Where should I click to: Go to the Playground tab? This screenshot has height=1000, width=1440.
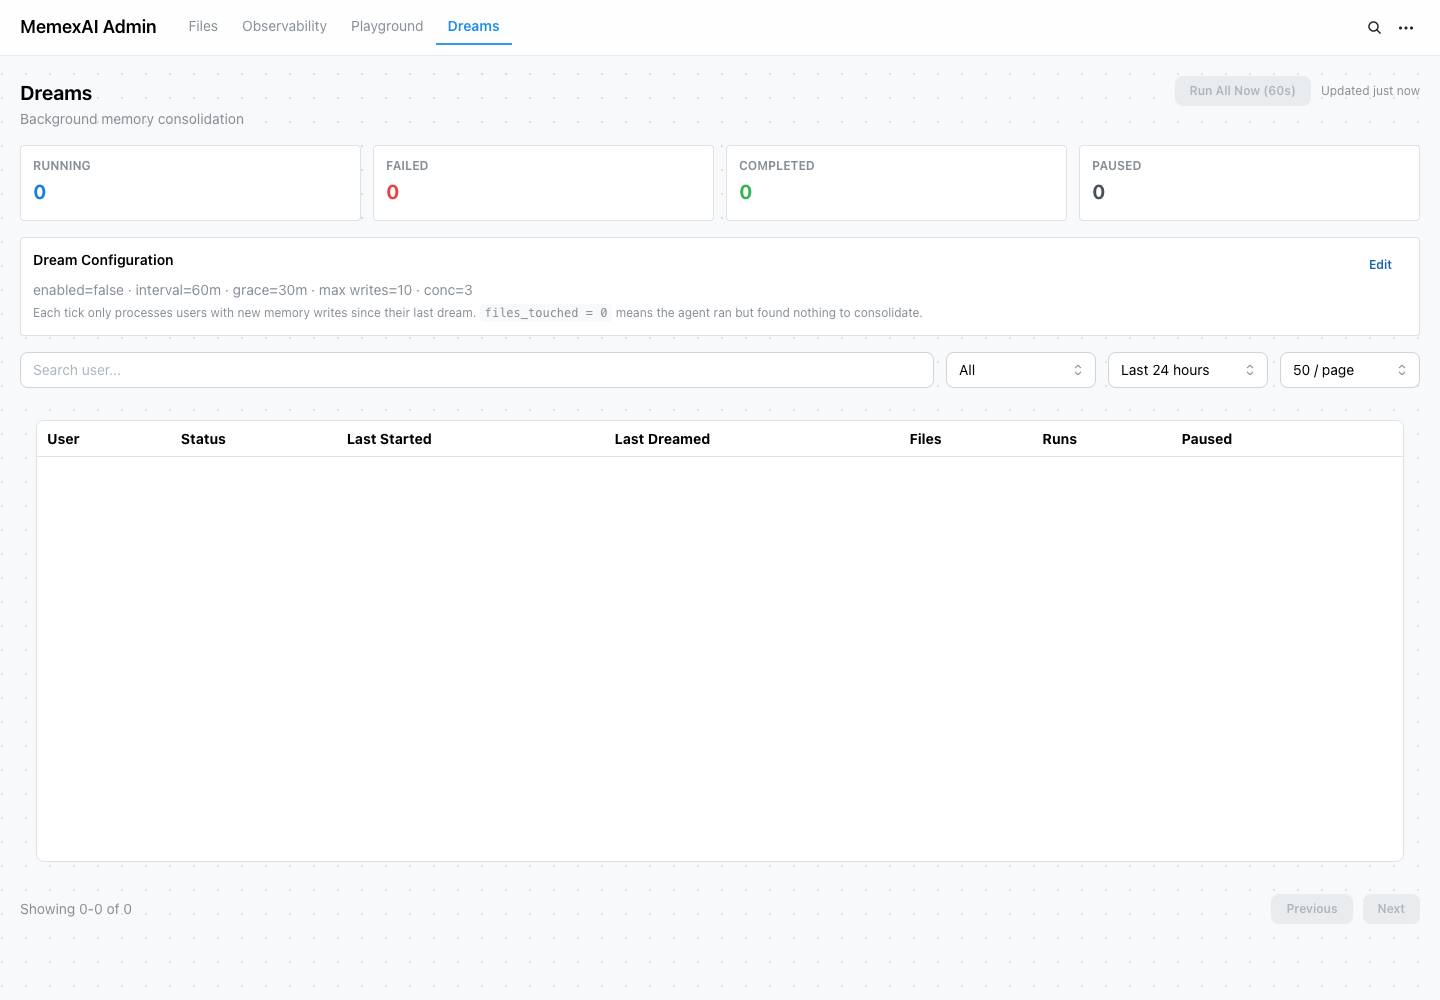tap(387, 26)
